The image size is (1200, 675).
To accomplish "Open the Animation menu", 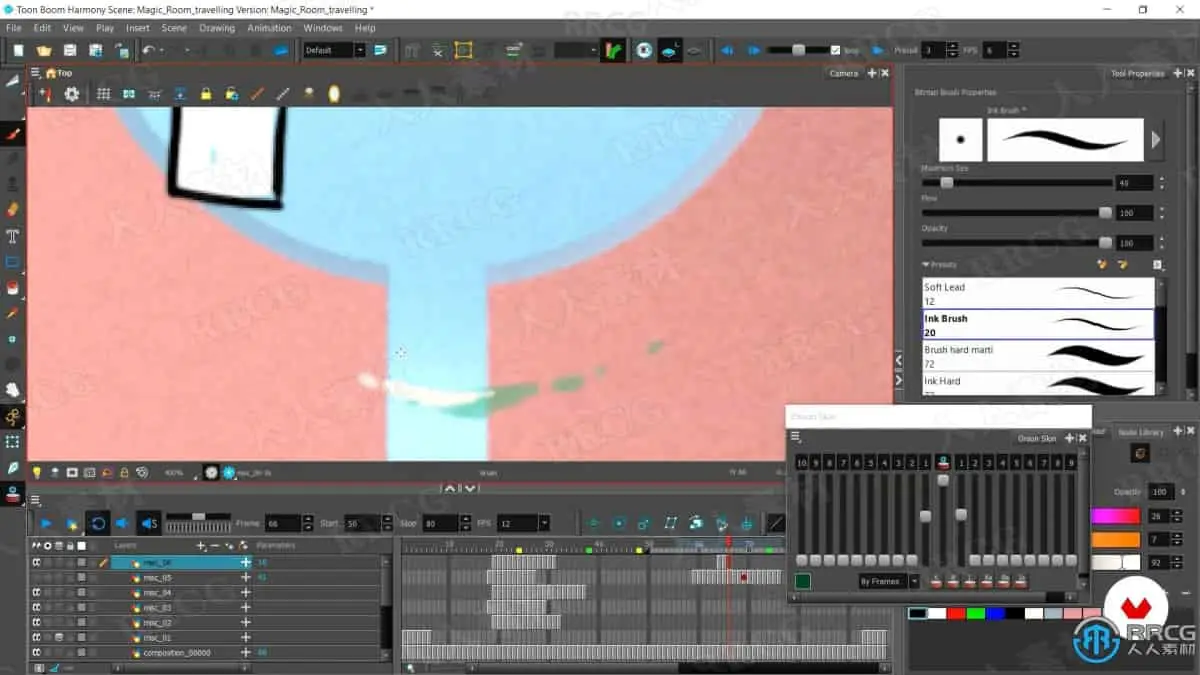I will pyautogui.click(x=270, y=28).
